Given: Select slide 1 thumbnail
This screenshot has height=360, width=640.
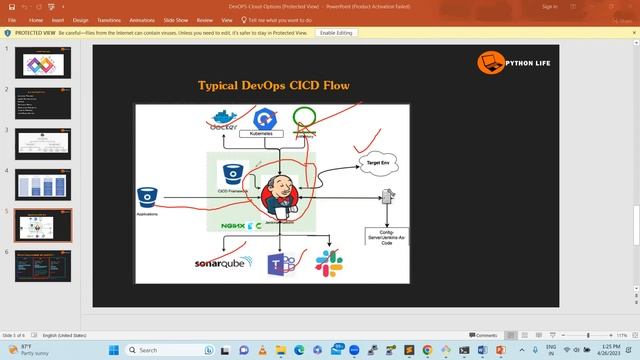Looking at the screenshot, I should coord(43,63).
